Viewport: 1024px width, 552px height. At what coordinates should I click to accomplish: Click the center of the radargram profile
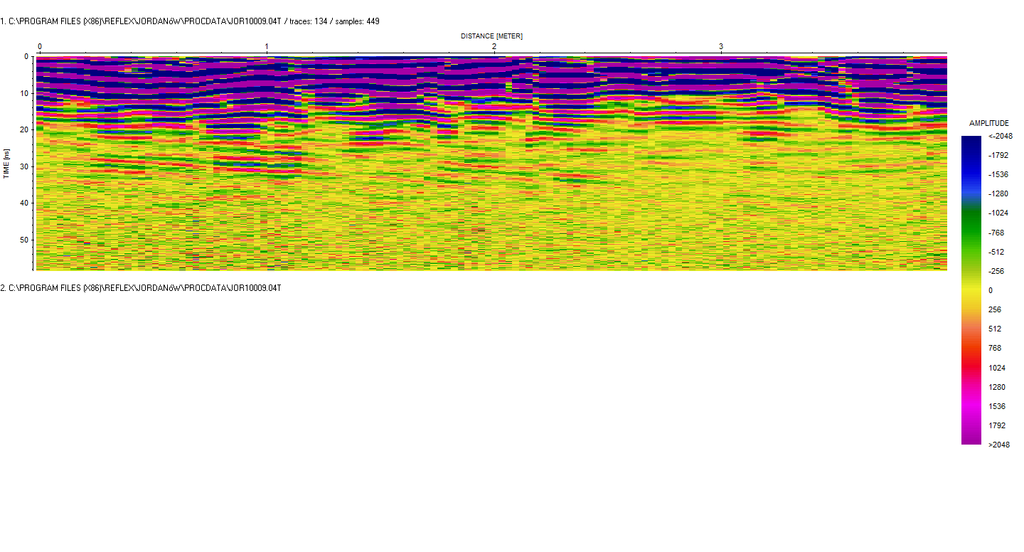pos(491,163)
